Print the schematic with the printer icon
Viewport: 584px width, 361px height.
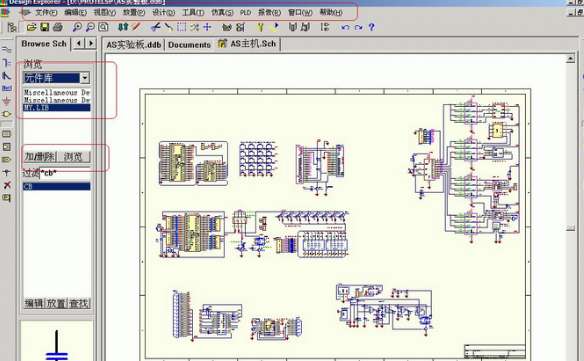click(x=58, y=27)
